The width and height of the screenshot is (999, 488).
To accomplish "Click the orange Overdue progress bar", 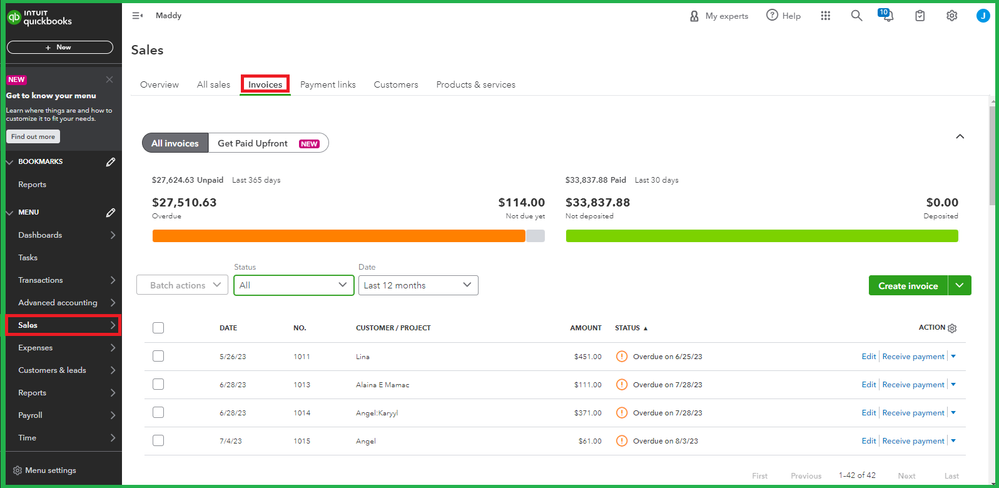I will coord(339,236).
